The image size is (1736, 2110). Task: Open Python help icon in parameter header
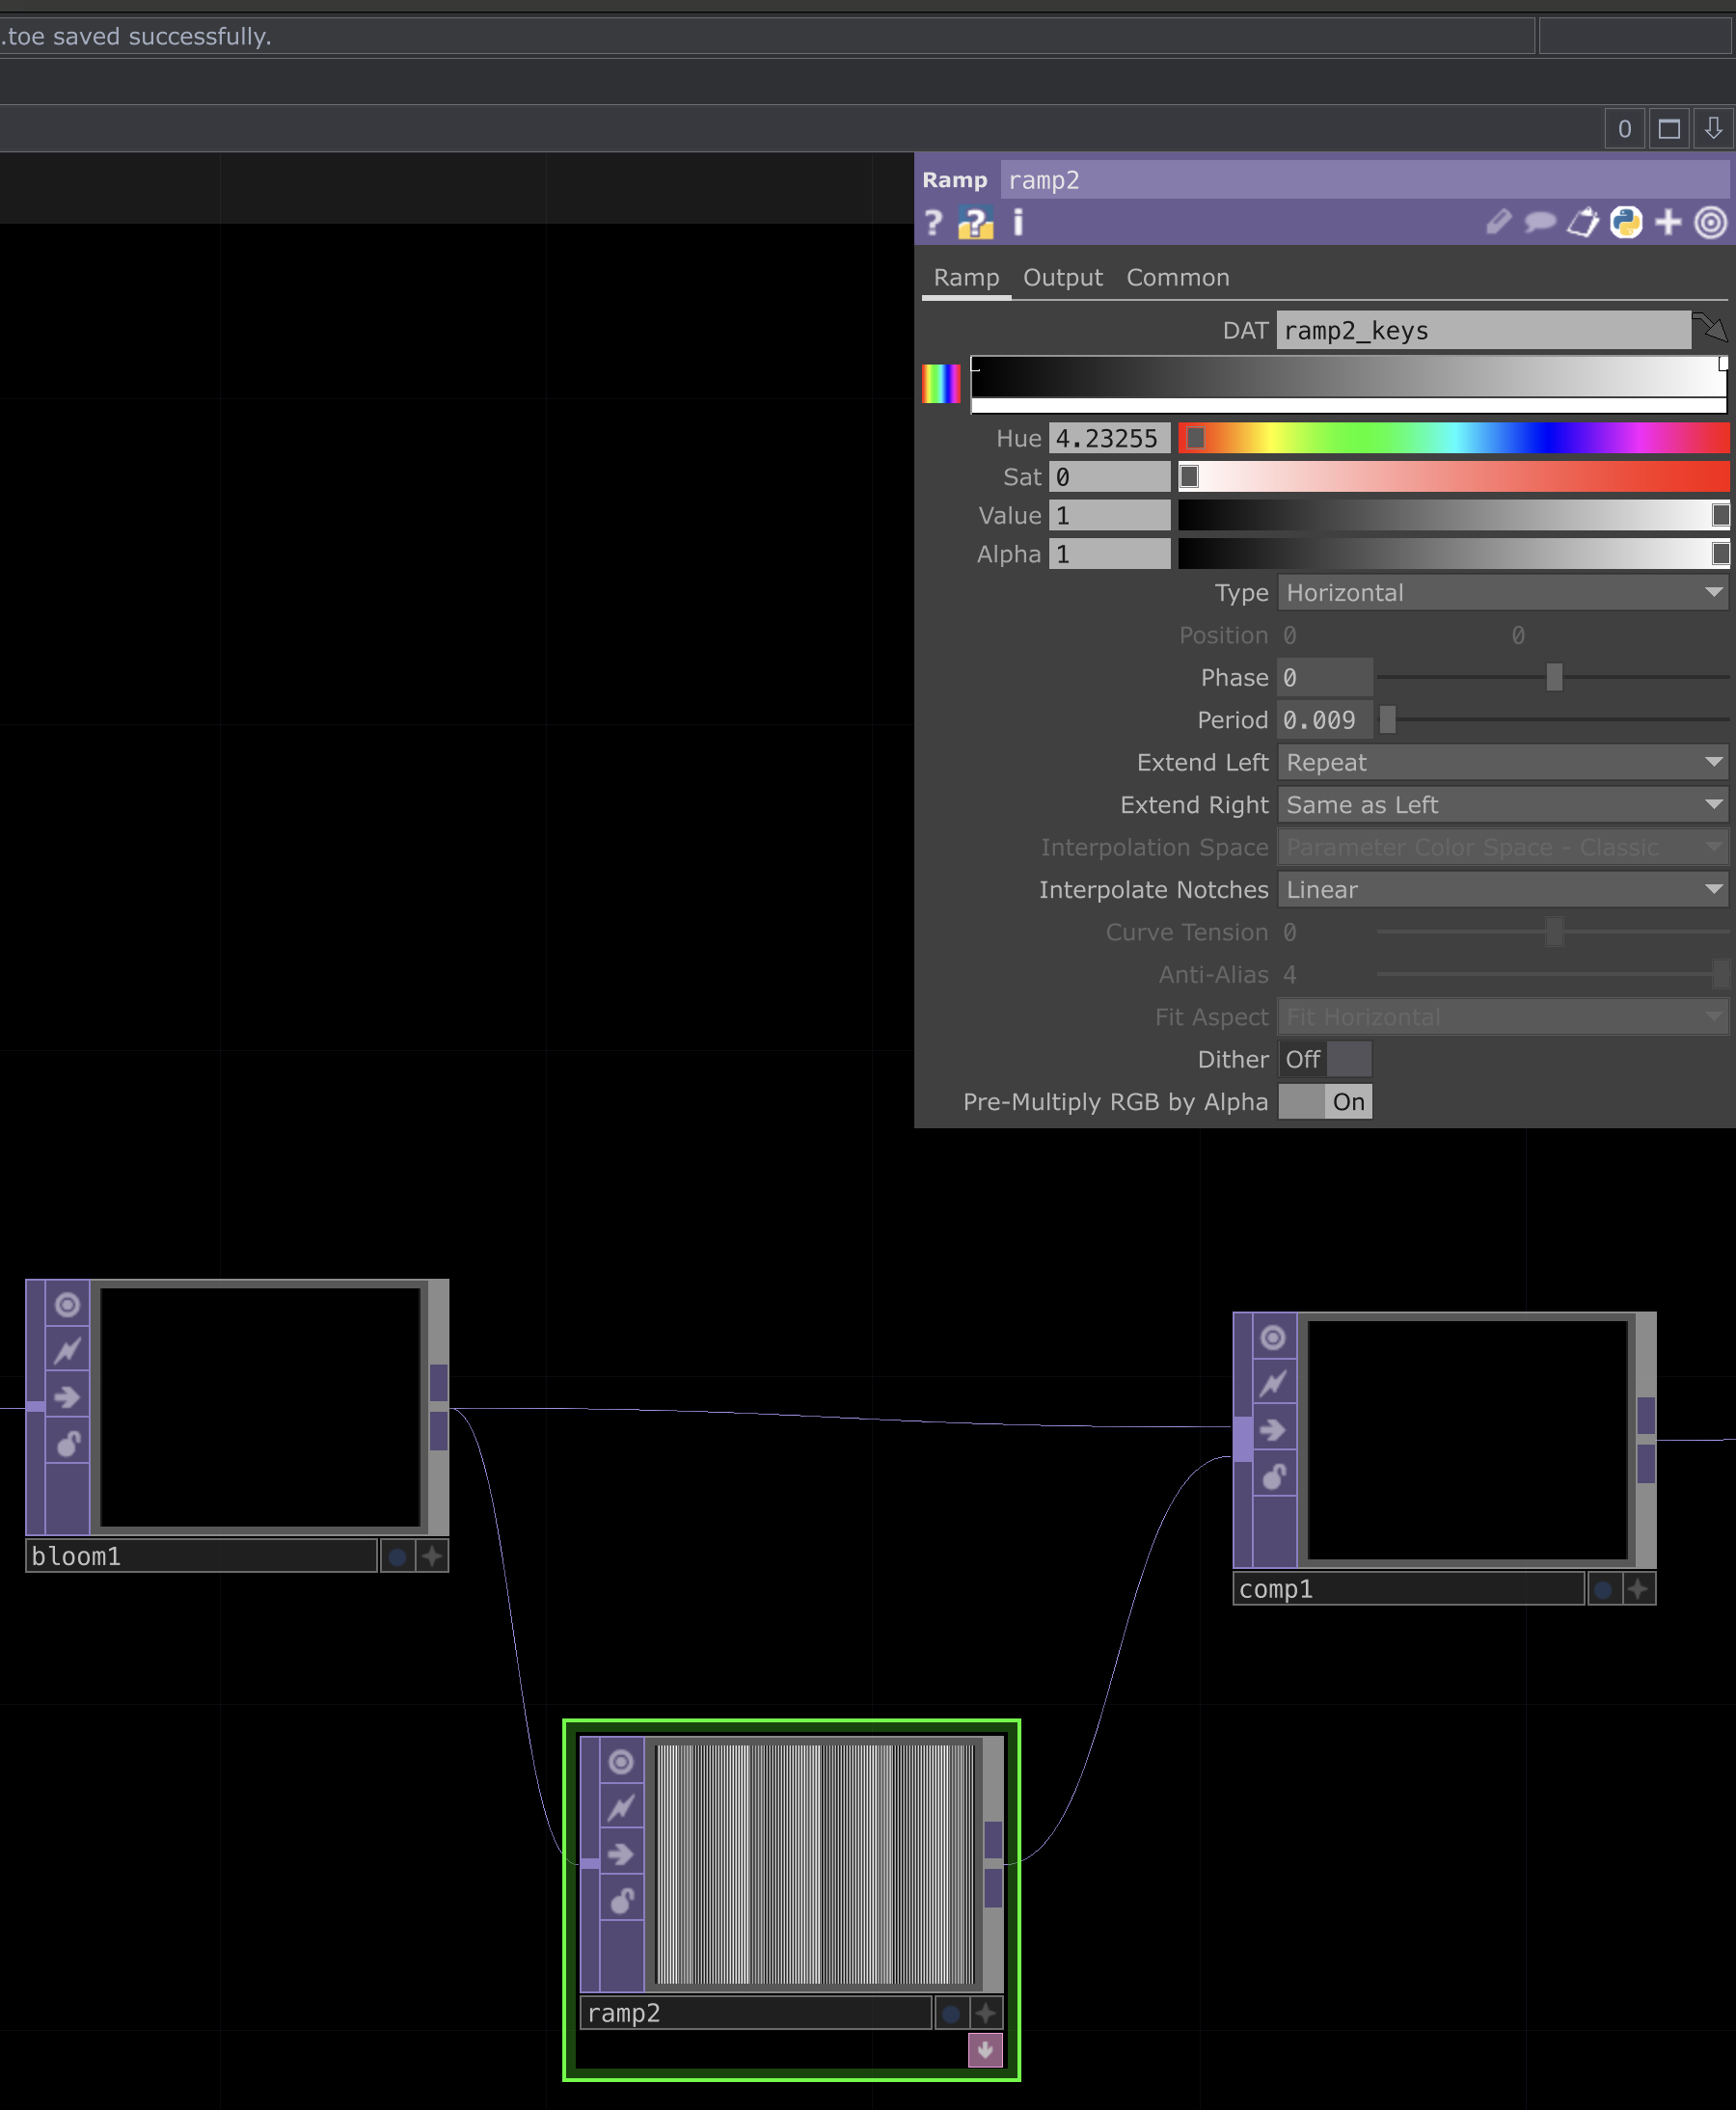tap(975, 222)
